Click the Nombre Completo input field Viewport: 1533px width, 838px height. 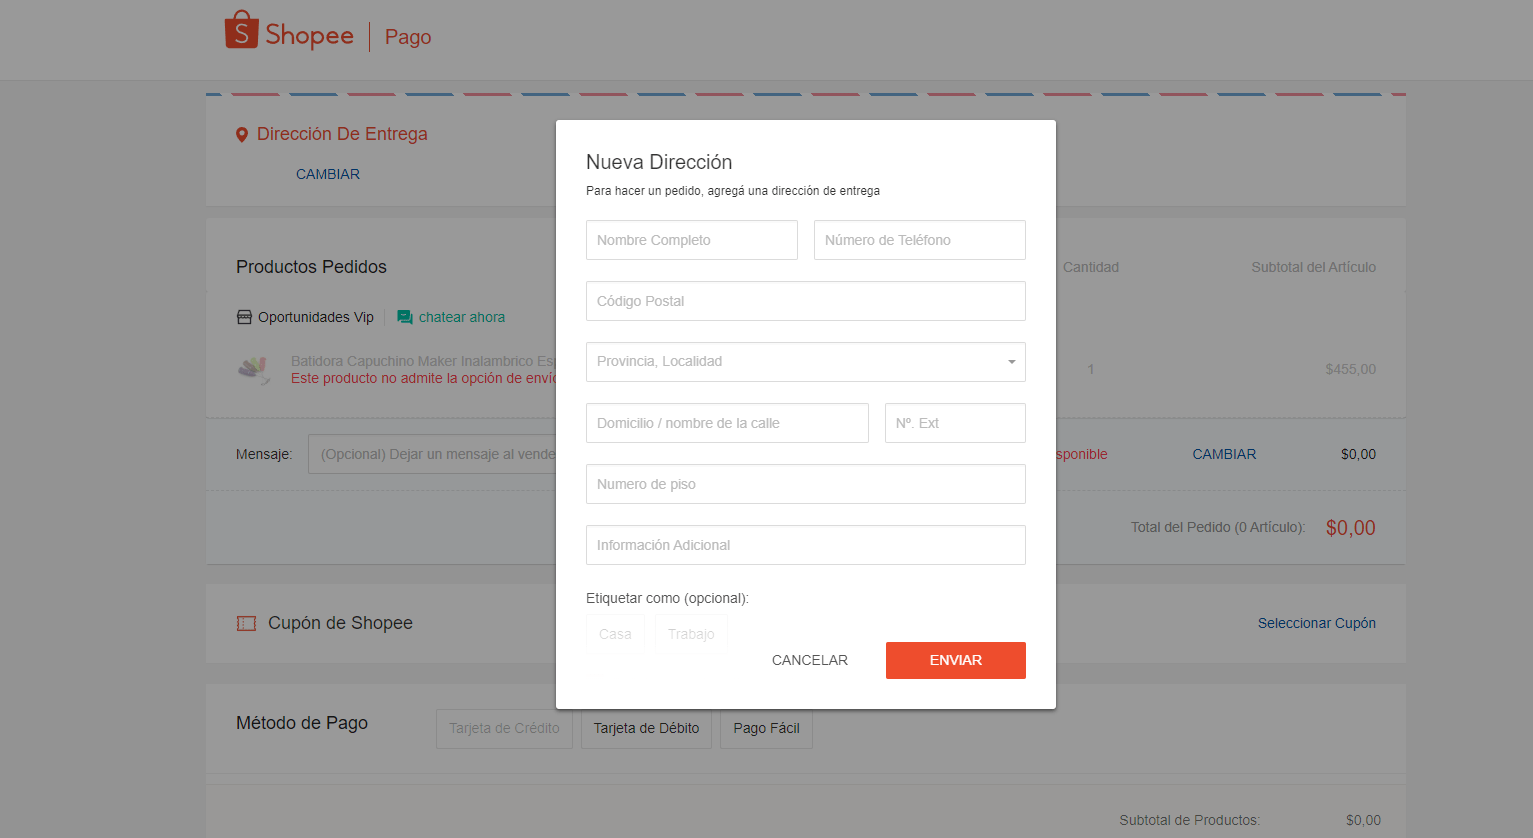point(691,240)
